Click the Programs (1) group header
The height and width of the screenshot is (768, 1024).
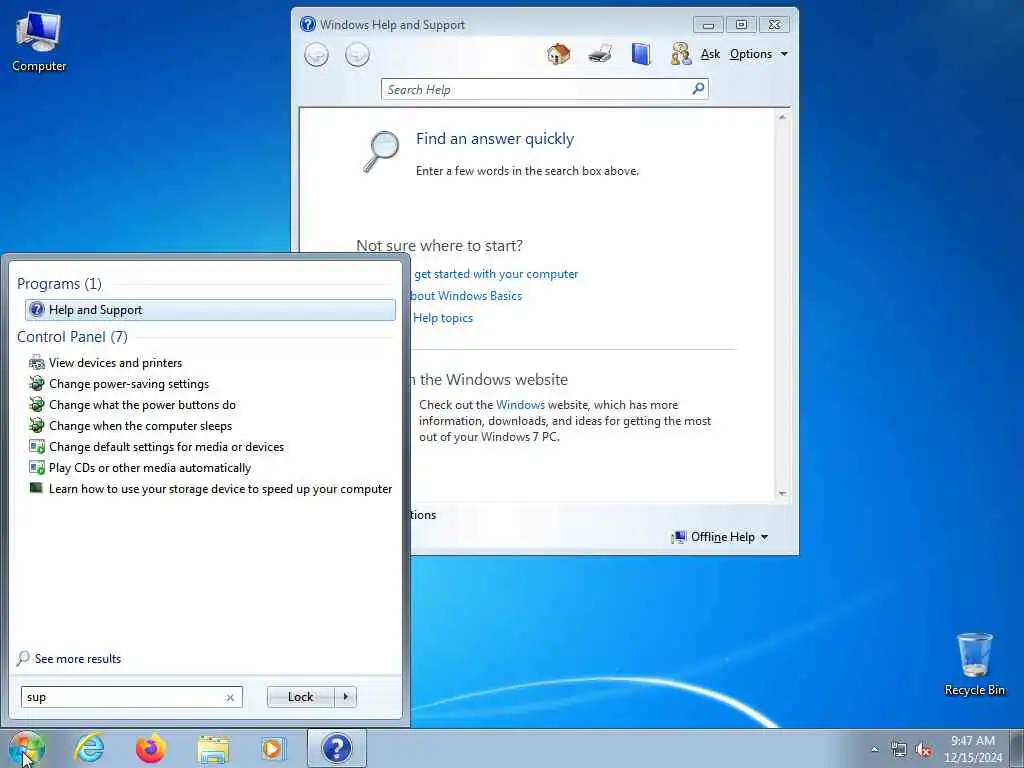click(x=59, y=283)
